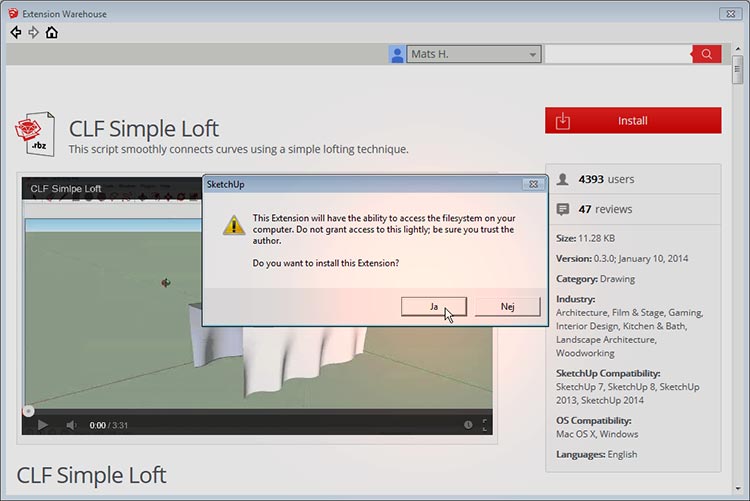
Task: Click the Drawing category value
Action: (x=617, y=278)
